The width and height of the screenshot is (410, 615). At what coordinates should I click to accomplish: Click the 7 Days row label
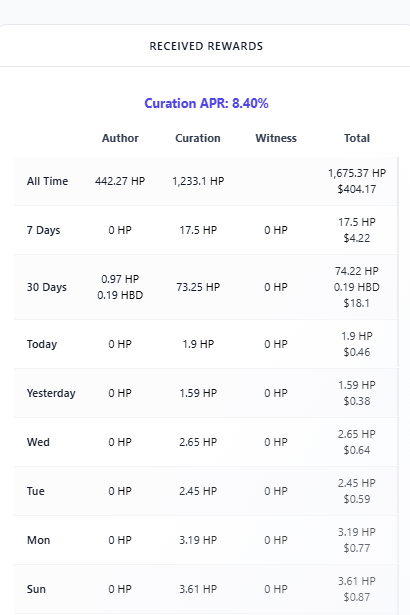coord(44,230)
